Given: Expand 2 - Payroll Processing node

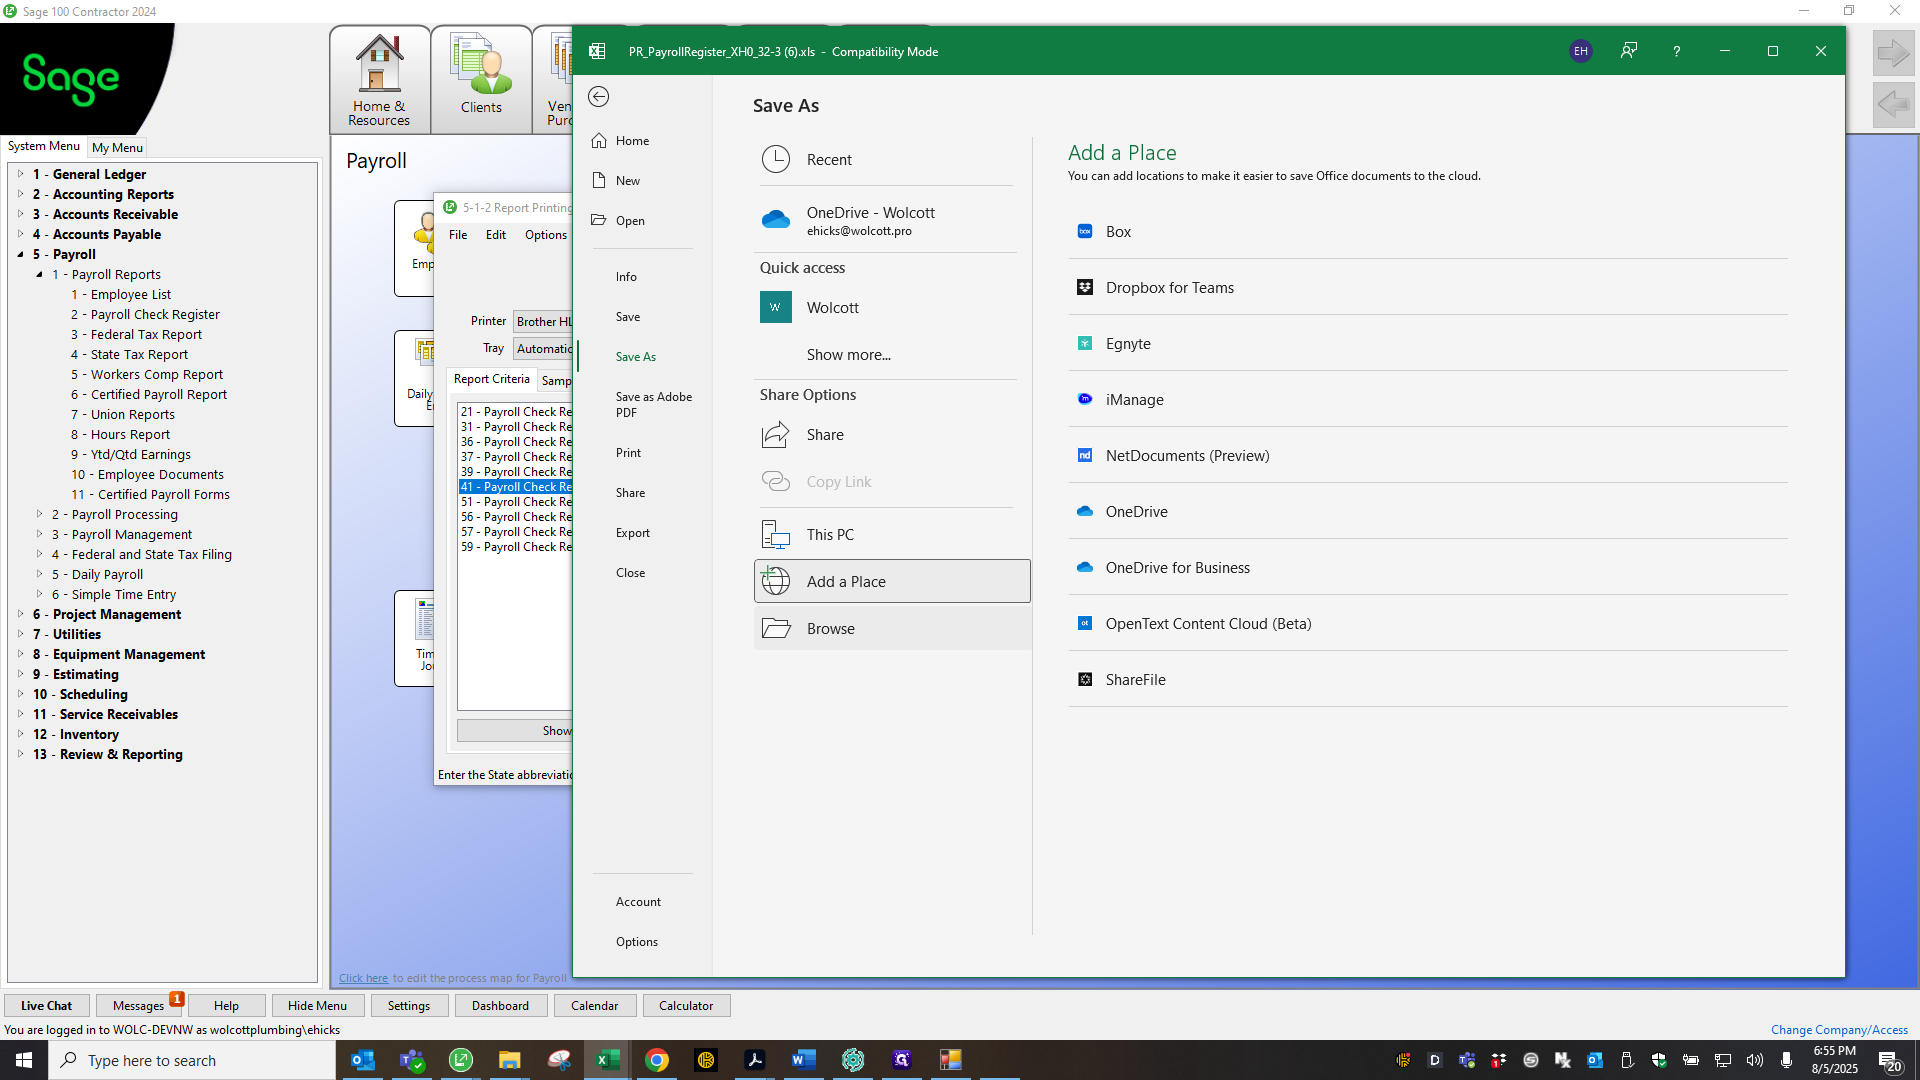Looking at the screenshot, I should [x=39, y=514].
